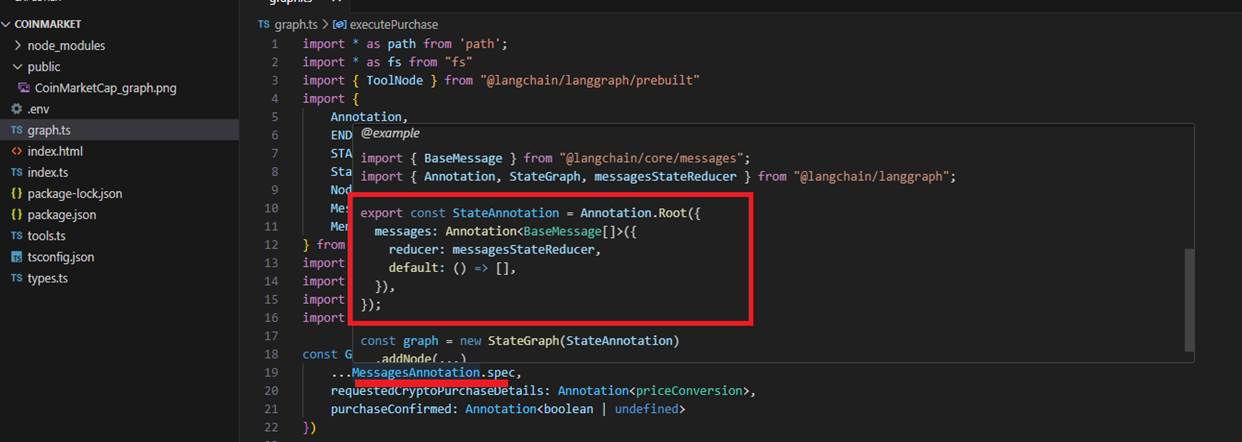
Task: Open index.ts file
Action: (x=48, y=172)
